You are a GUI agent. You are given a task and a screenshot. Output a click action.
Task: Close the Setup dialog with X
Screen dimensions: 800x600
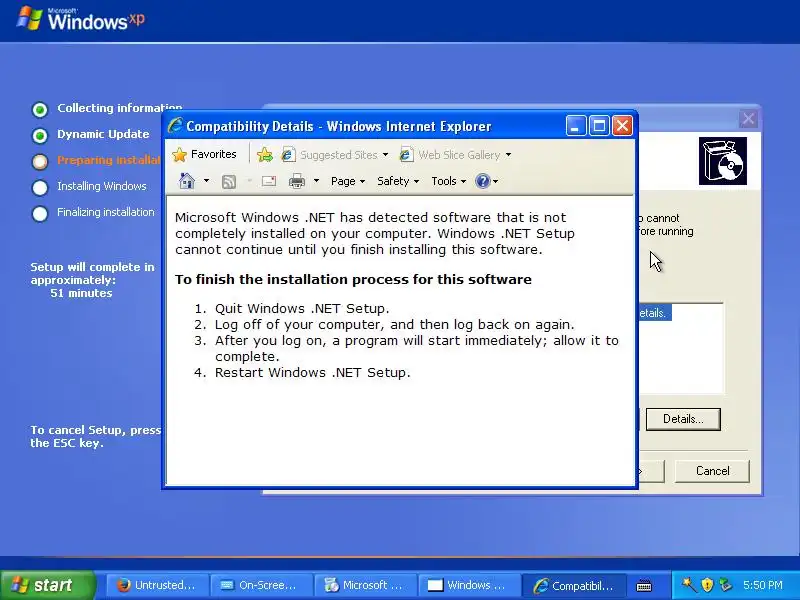pos(748,119)
